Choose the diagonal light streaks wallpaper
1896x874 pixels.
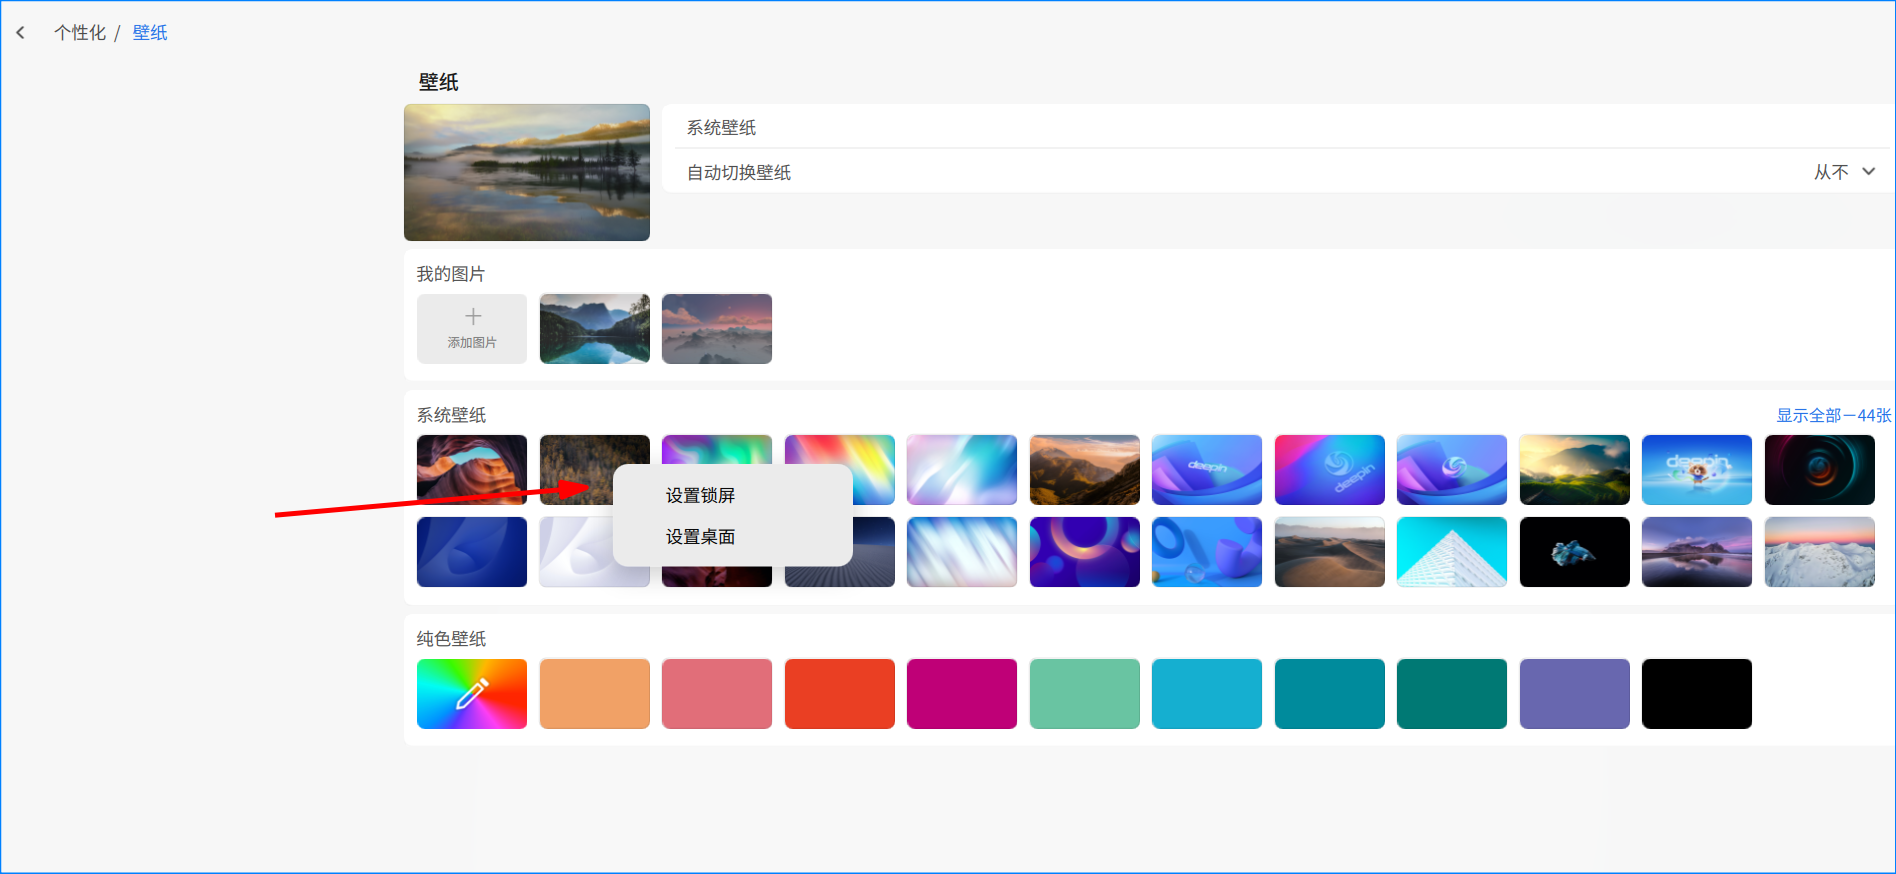click(962, 552)
